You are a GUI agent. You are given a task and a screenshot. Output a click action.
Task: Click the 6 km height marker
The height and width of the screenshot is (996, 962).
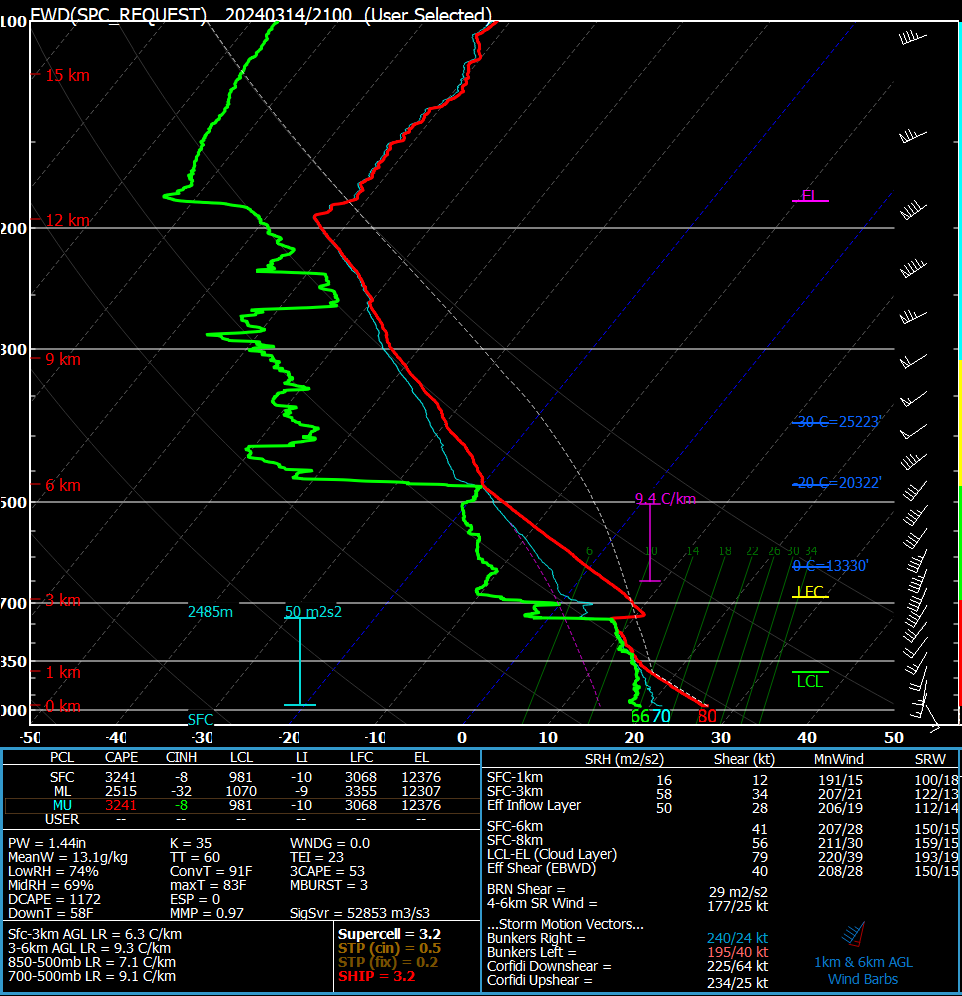(x=63, y=485)
